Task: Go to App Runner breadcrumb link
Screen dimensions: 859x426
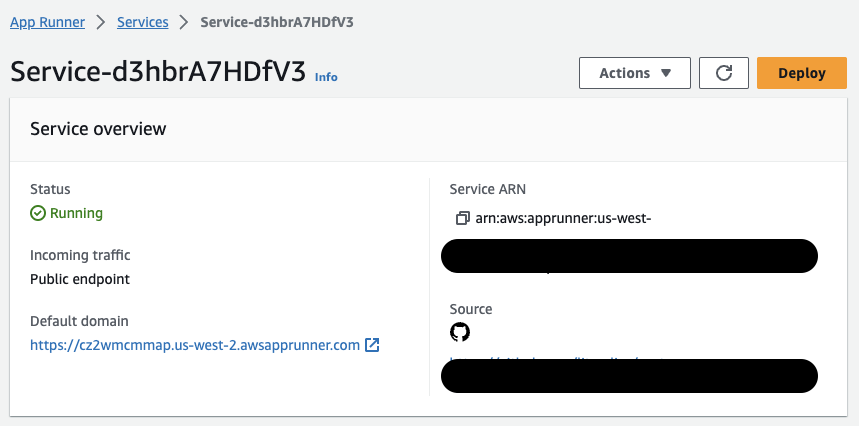Action: pos(48,22)
